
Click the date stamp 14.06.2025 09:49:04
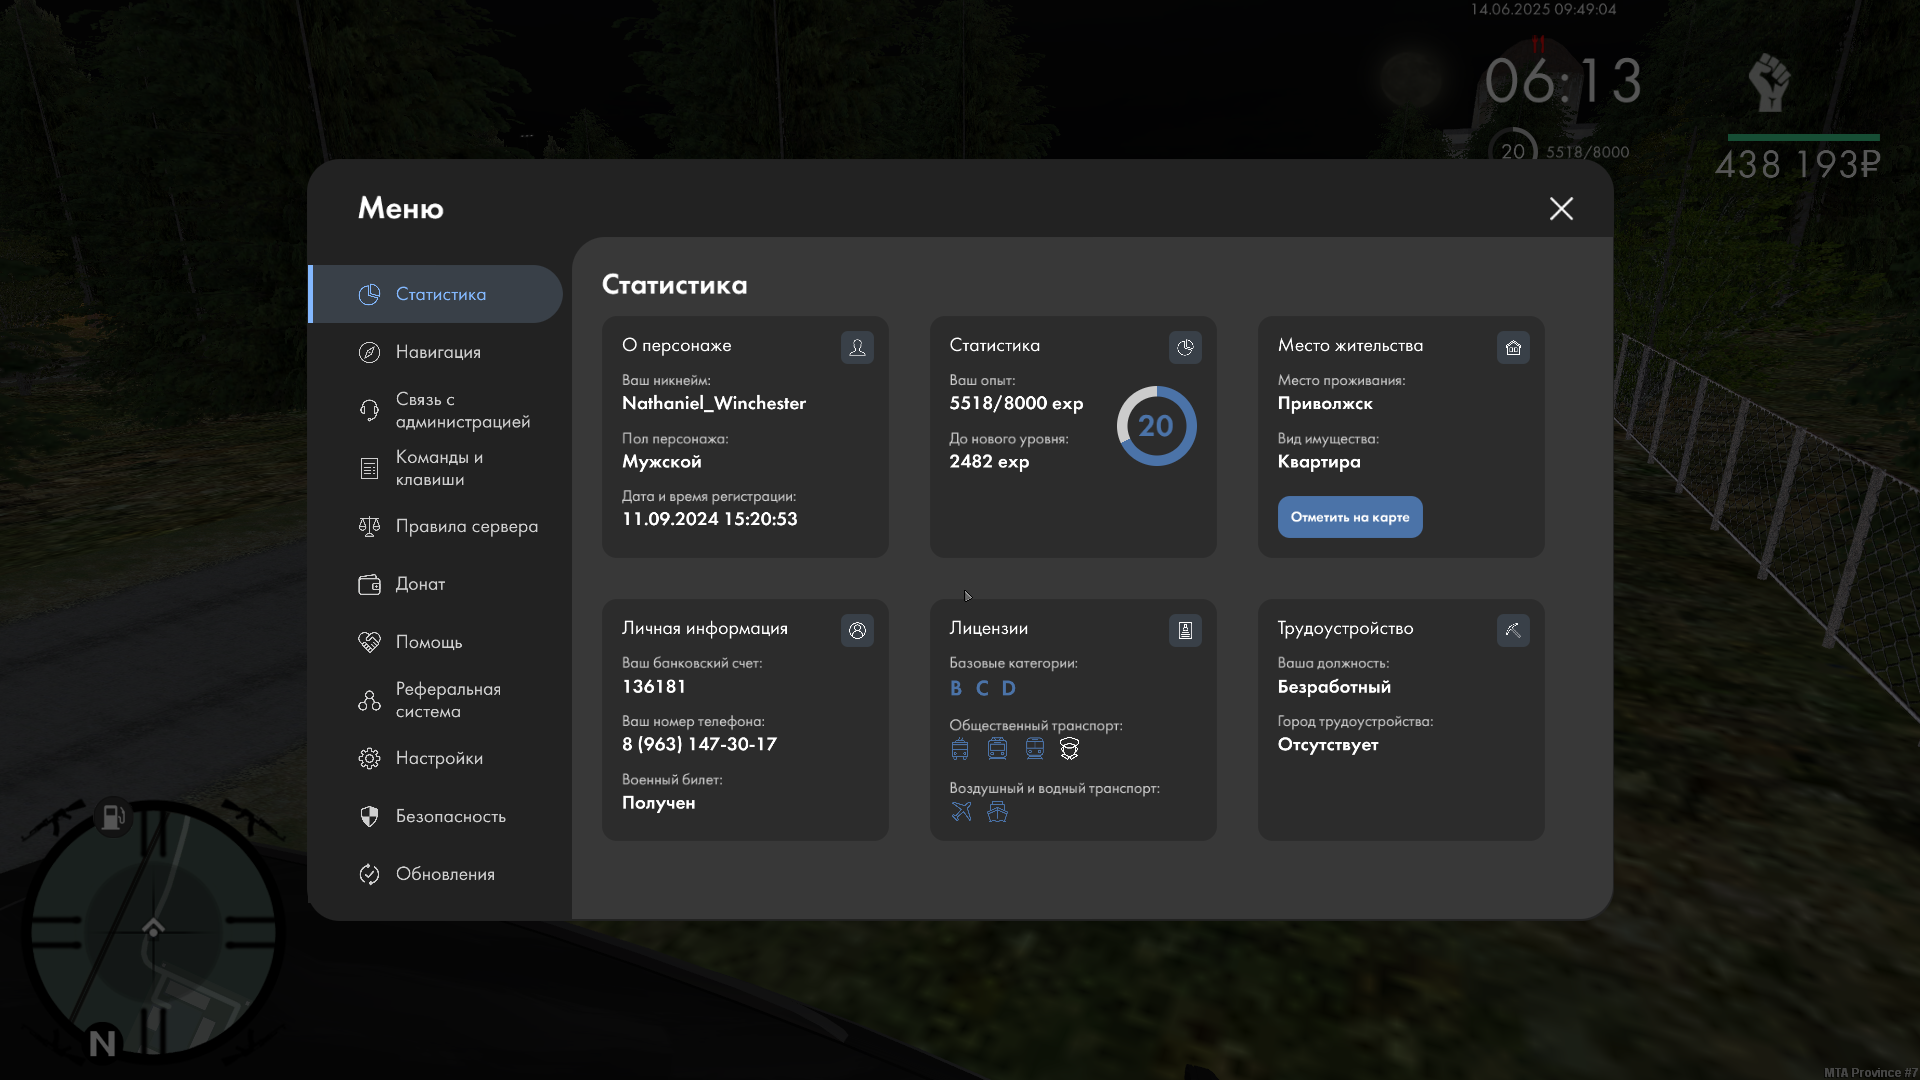coord(1543,9)
